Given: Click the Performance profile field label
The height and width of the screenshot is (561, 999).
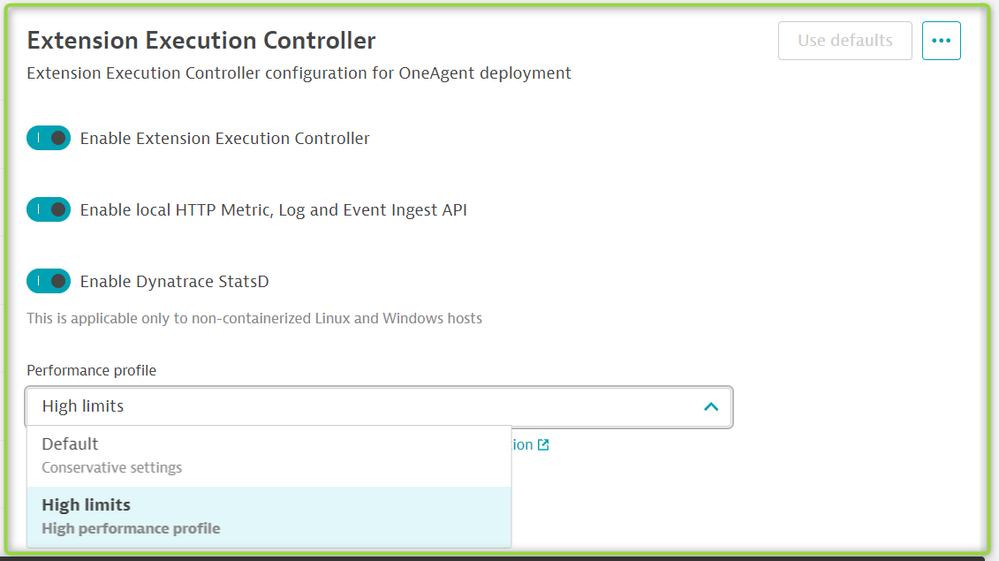Looking at the screenshot, I should (91, 370).
